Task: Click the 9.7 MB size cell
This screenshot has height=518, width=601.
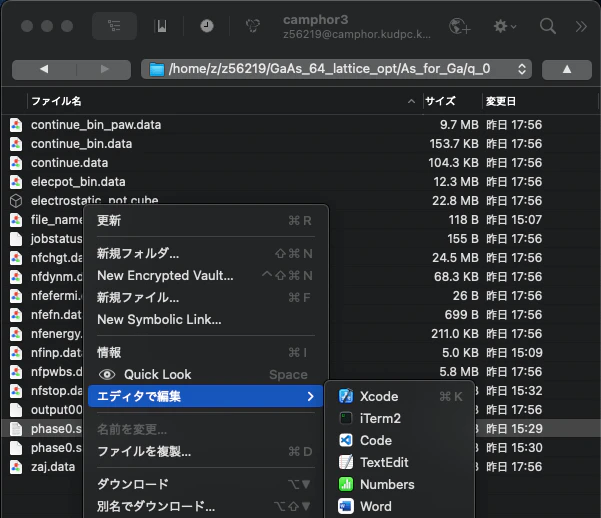Action: [459, 125]
